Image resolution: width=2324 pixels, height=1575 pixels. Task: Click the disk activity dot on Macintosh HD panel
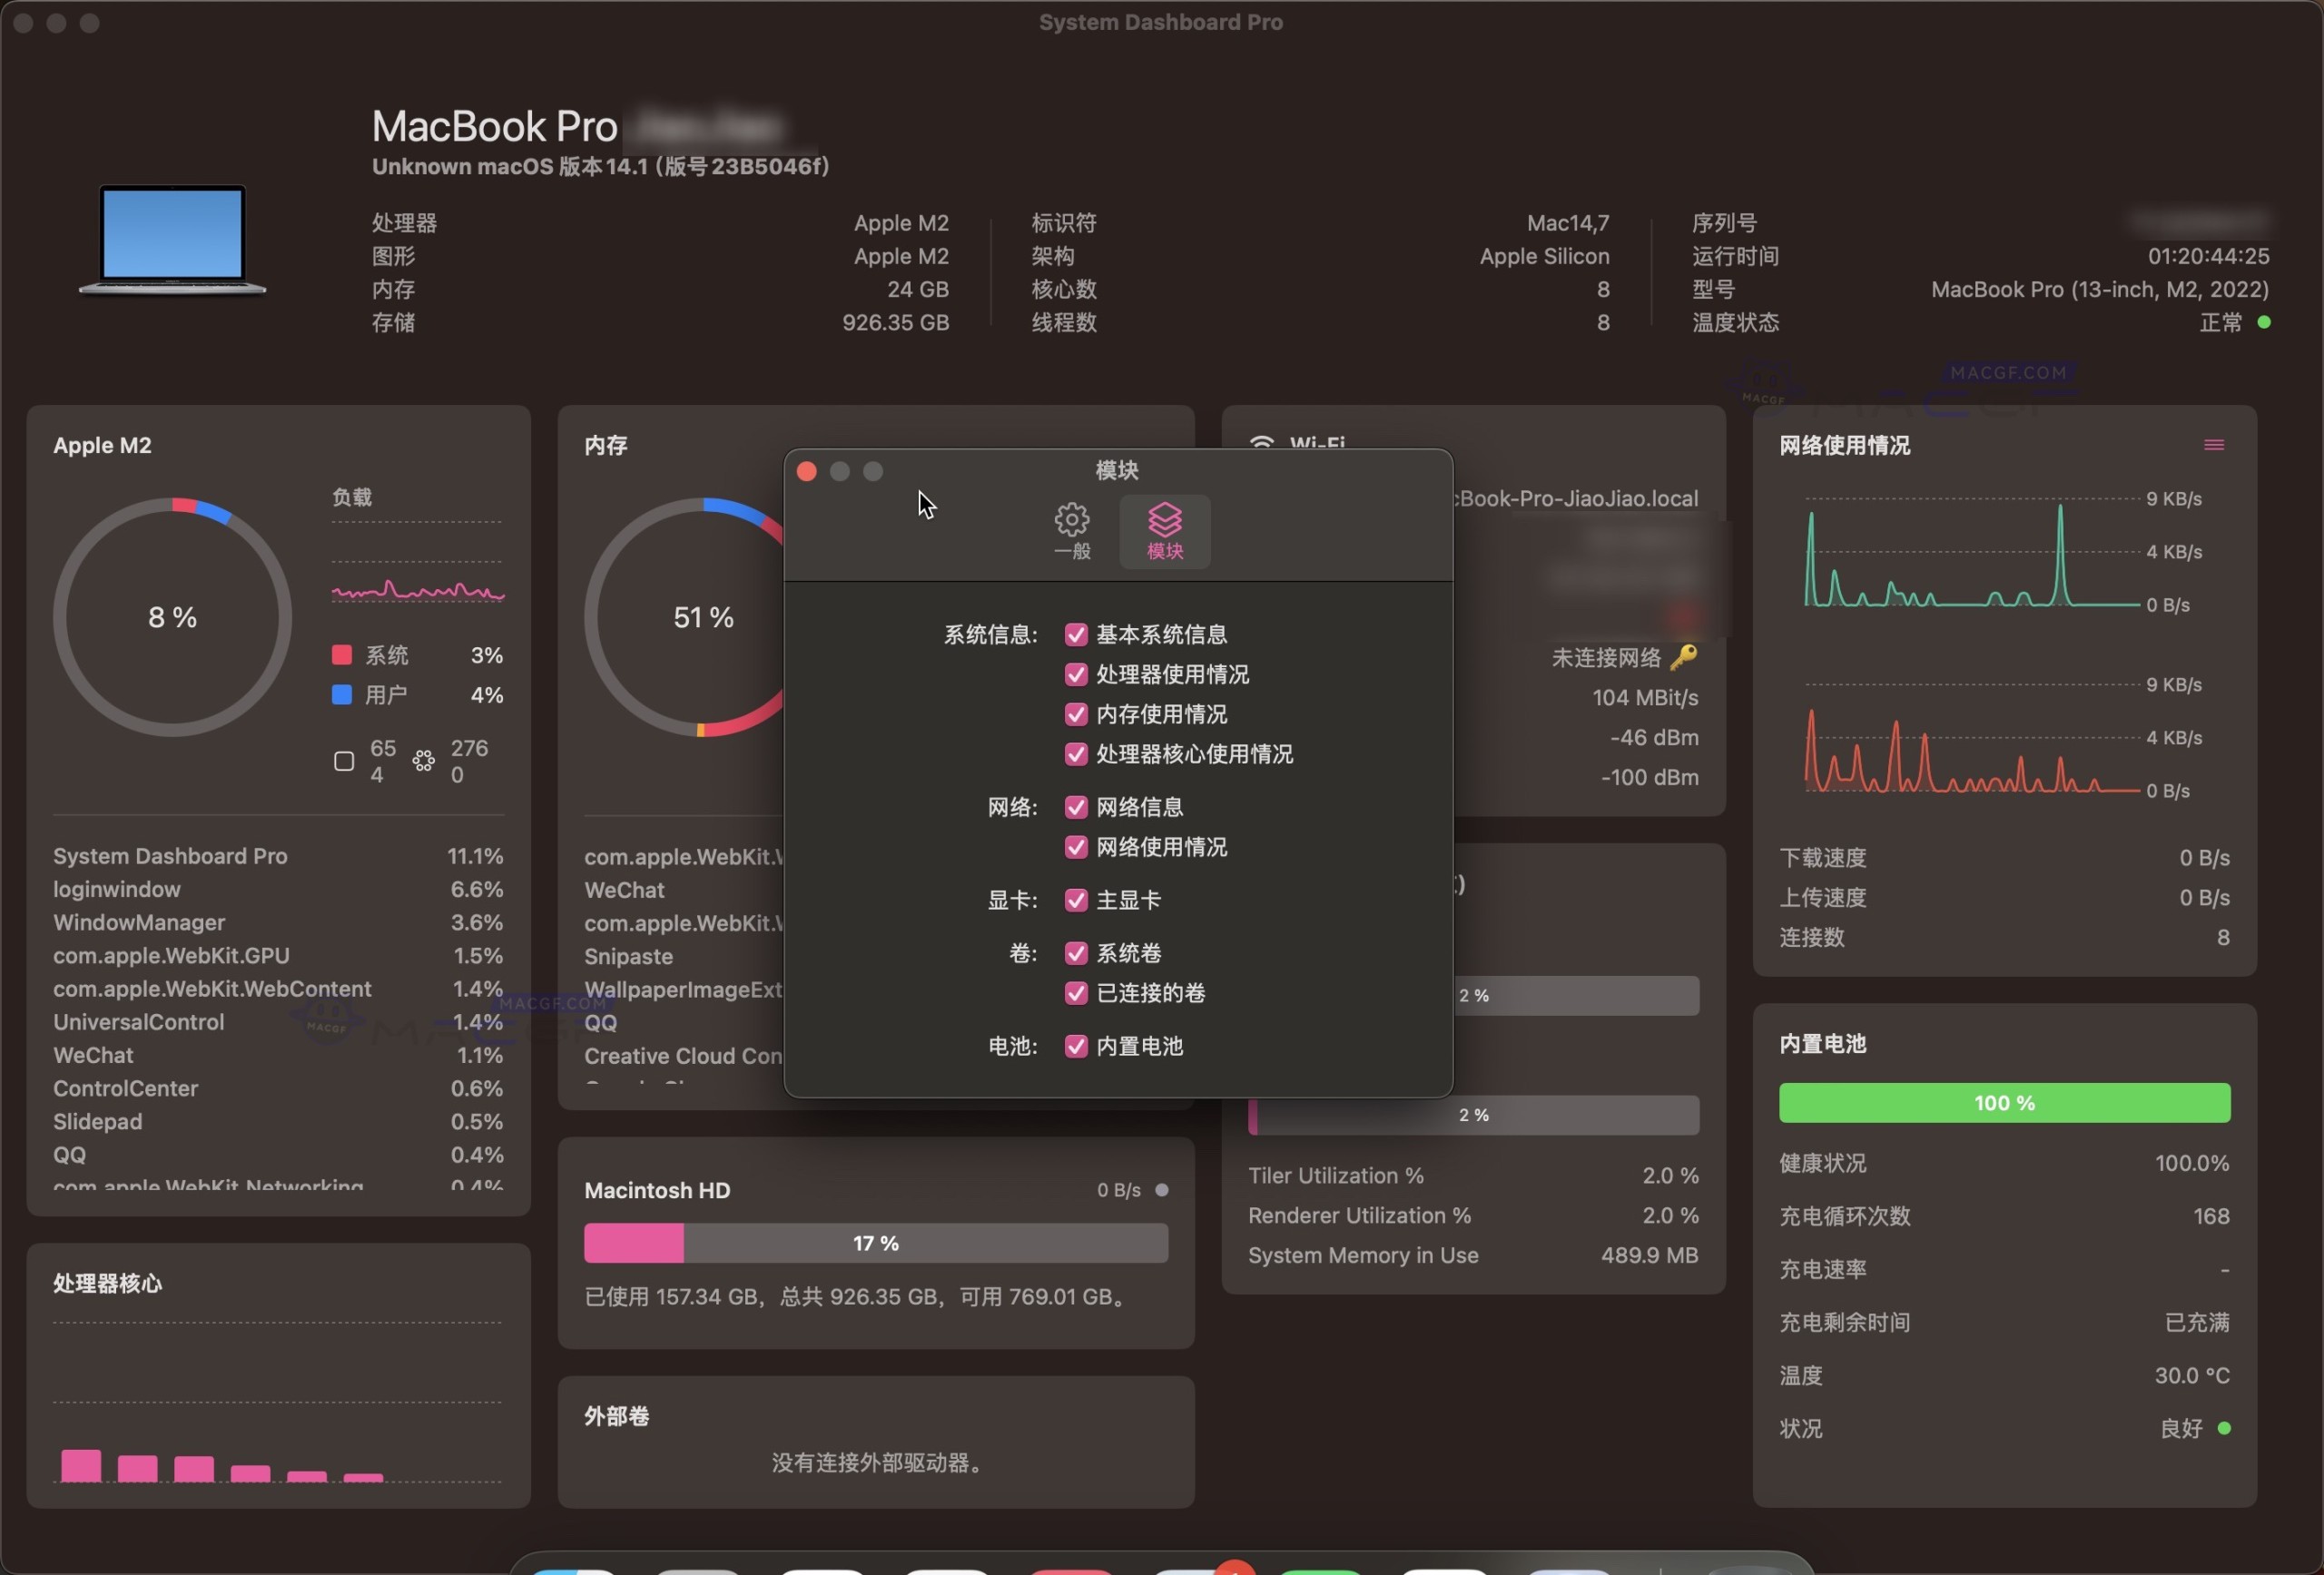pyautogui.click(x=1161, y=1190)
